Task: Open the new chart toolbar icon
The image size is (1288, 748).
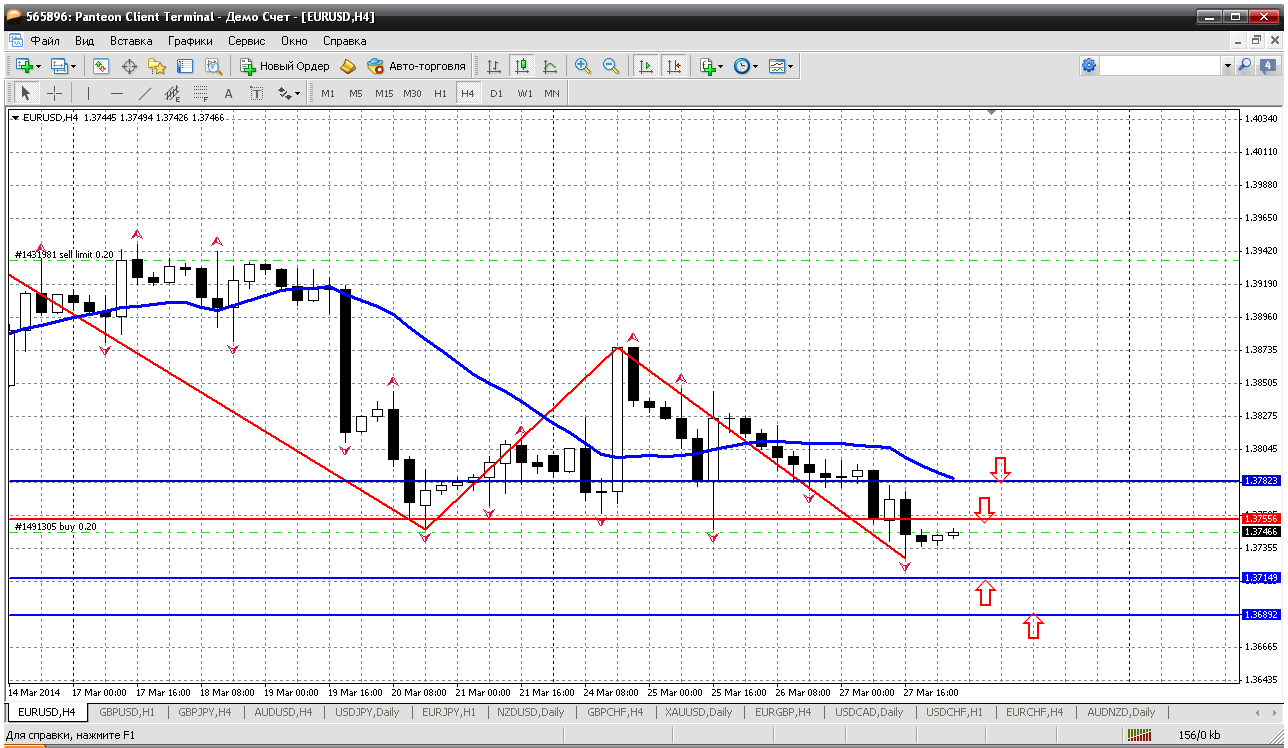Action: pyautogui.click(x=25, y=66)
